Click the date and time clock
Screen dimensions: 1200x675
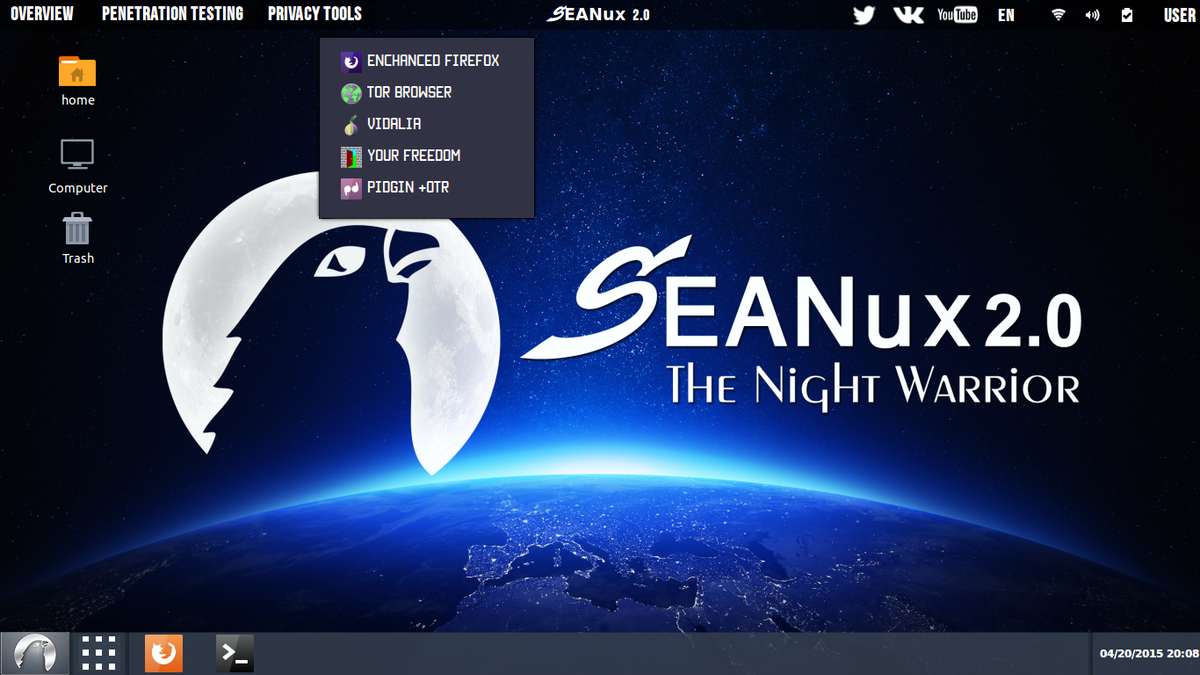[1148, 653]
